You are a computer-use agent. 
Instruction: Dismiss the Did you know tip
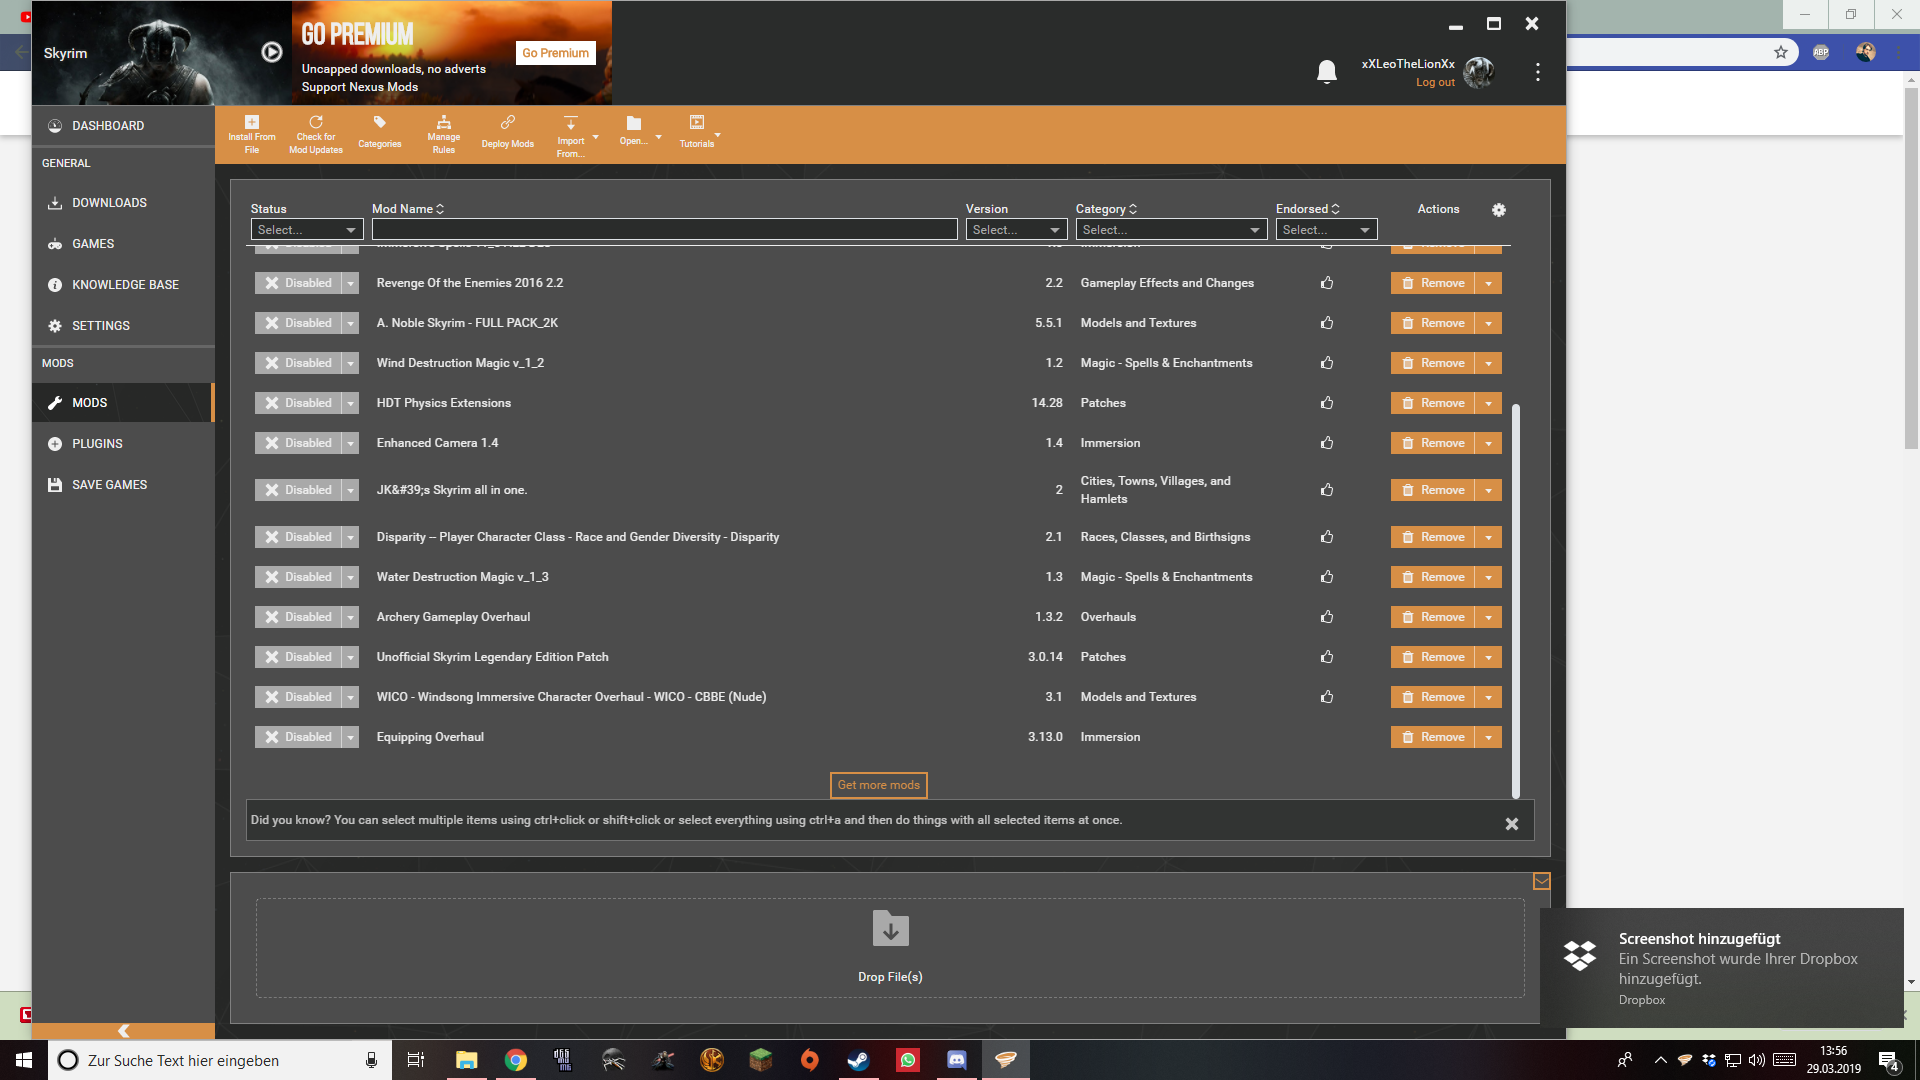click(x=1512, y=824)
